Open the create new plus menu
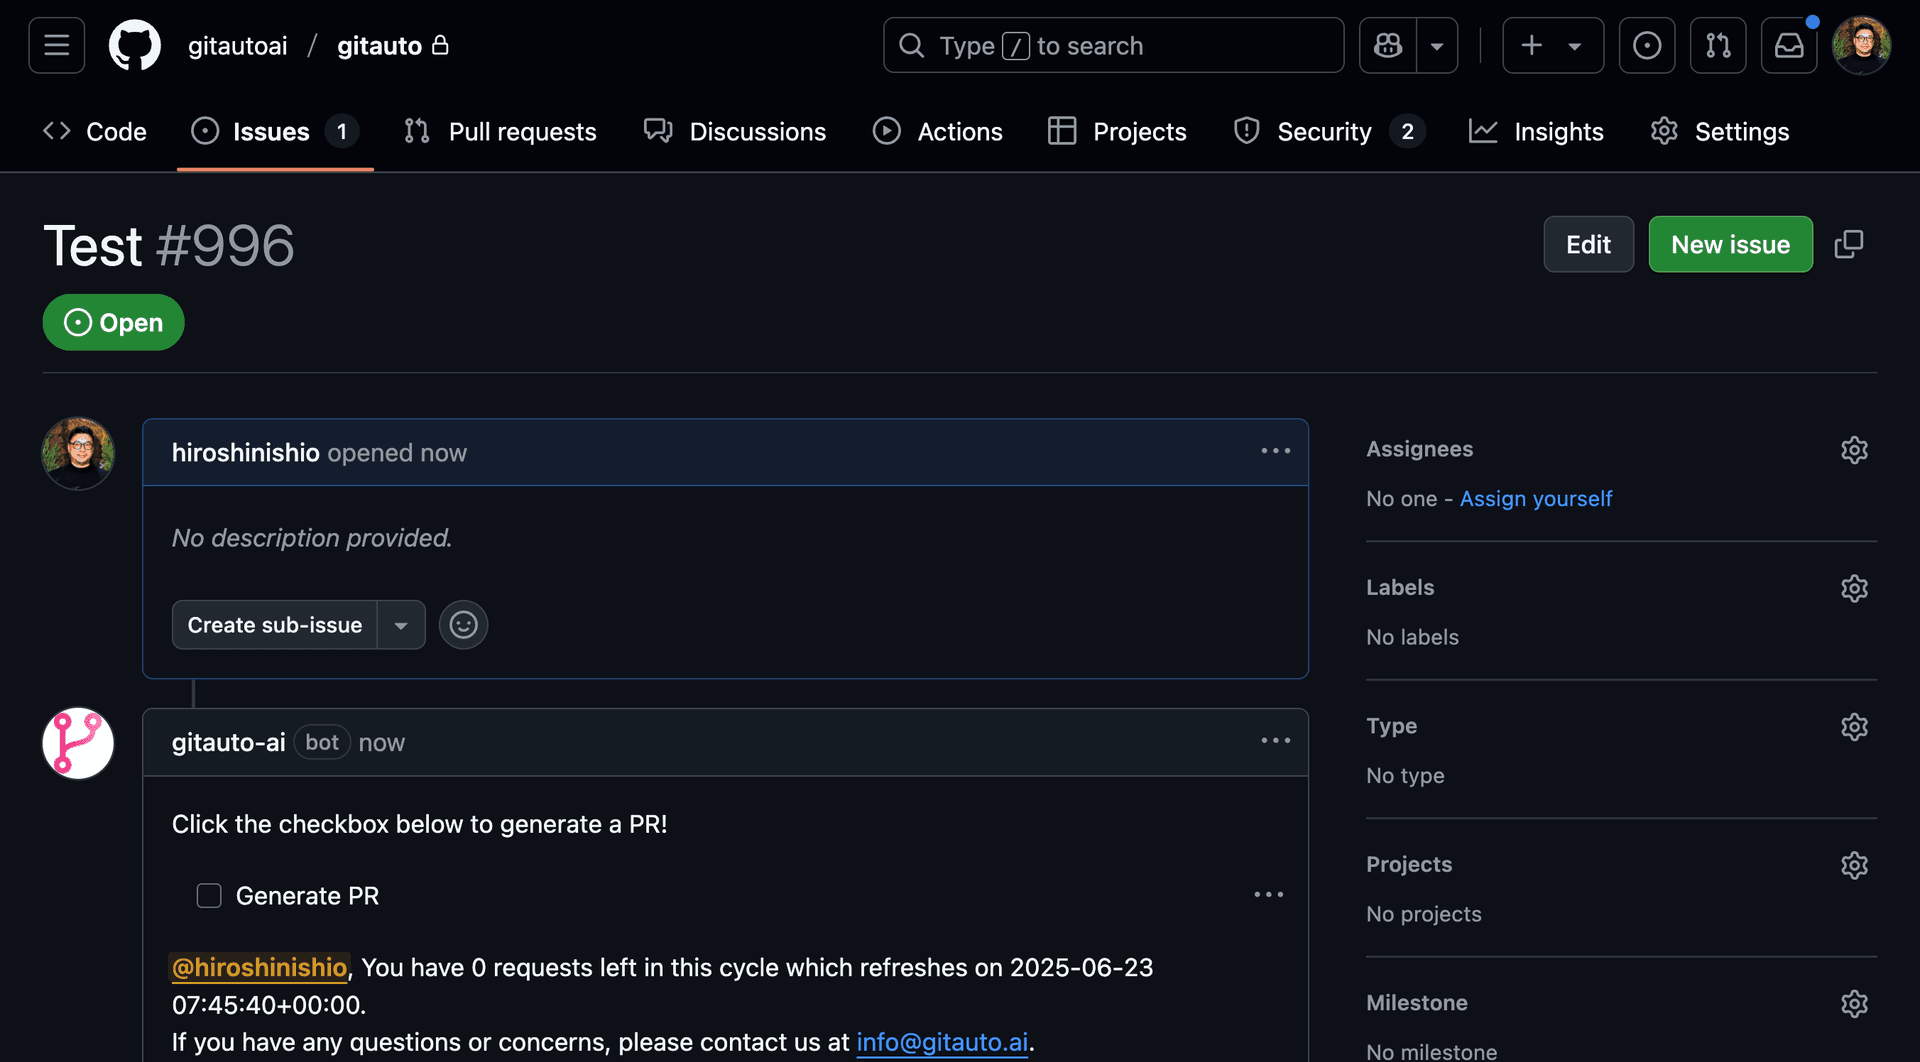The image size is (1920, 1062). point(1553,45)
